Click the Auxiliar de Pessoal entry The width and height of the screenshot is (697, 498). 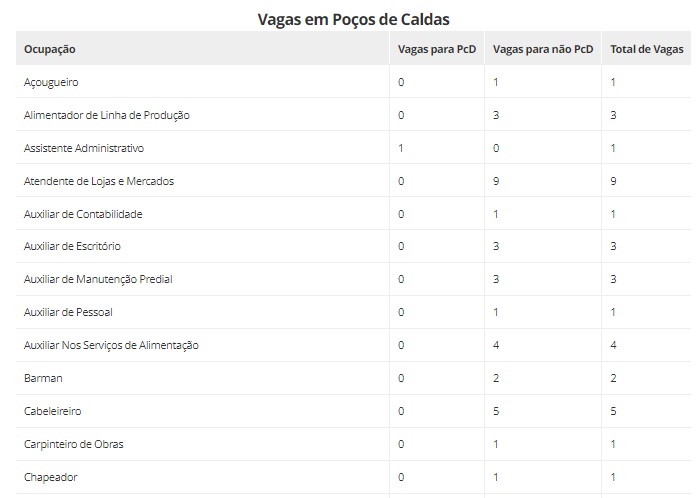[x=68, y=312]
